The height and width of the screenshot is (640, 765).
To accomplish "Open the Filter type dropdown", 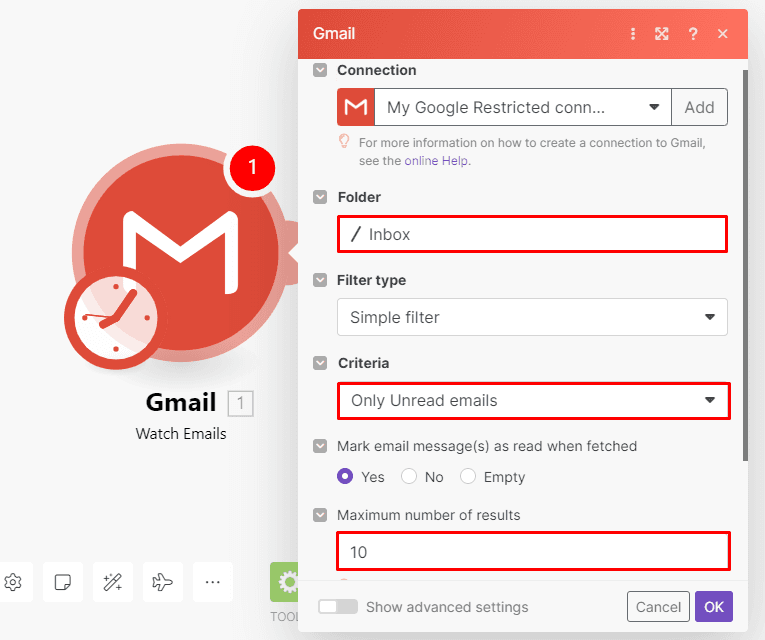I will pyautogui.click(x=532, y=317).
